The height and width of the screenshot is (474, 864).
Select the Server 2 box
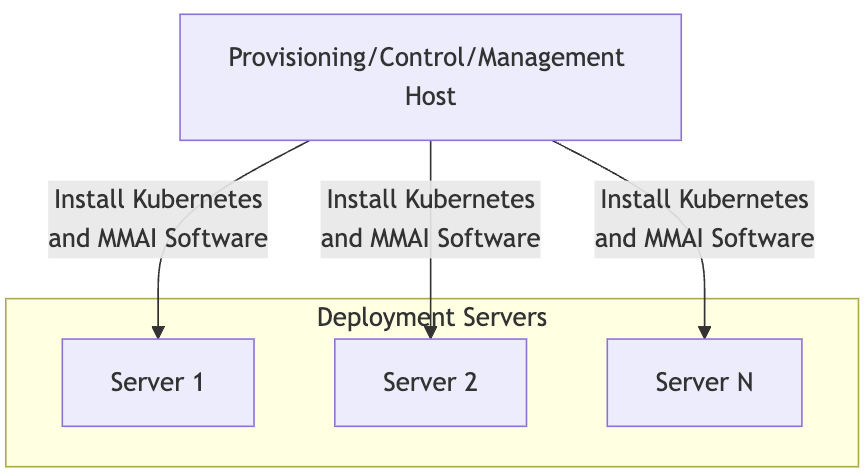point(430,382)
